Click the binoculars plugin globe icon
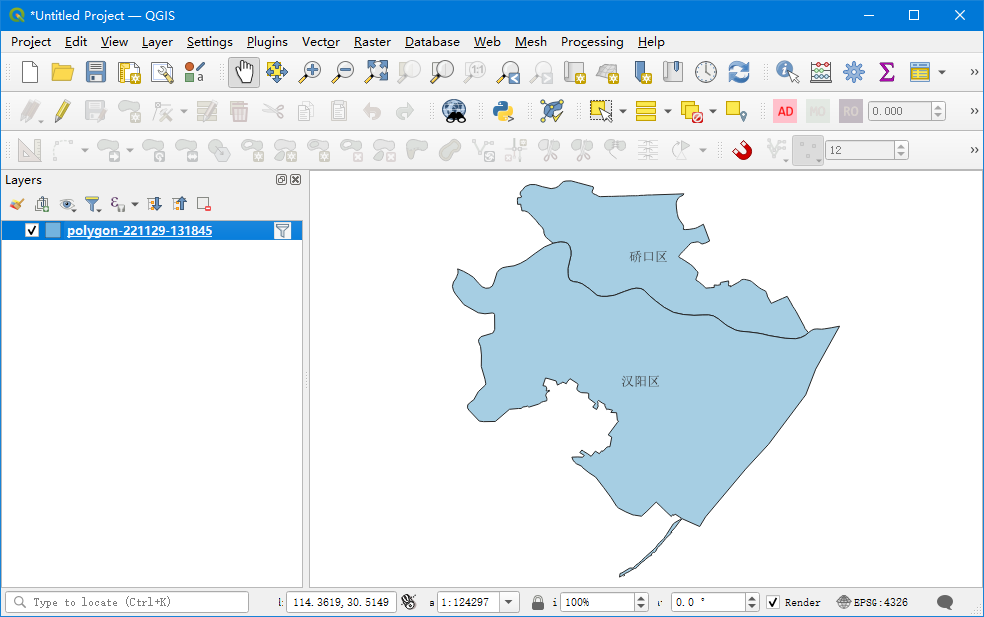Screen dimensions: 984x617 coord(454,111)
